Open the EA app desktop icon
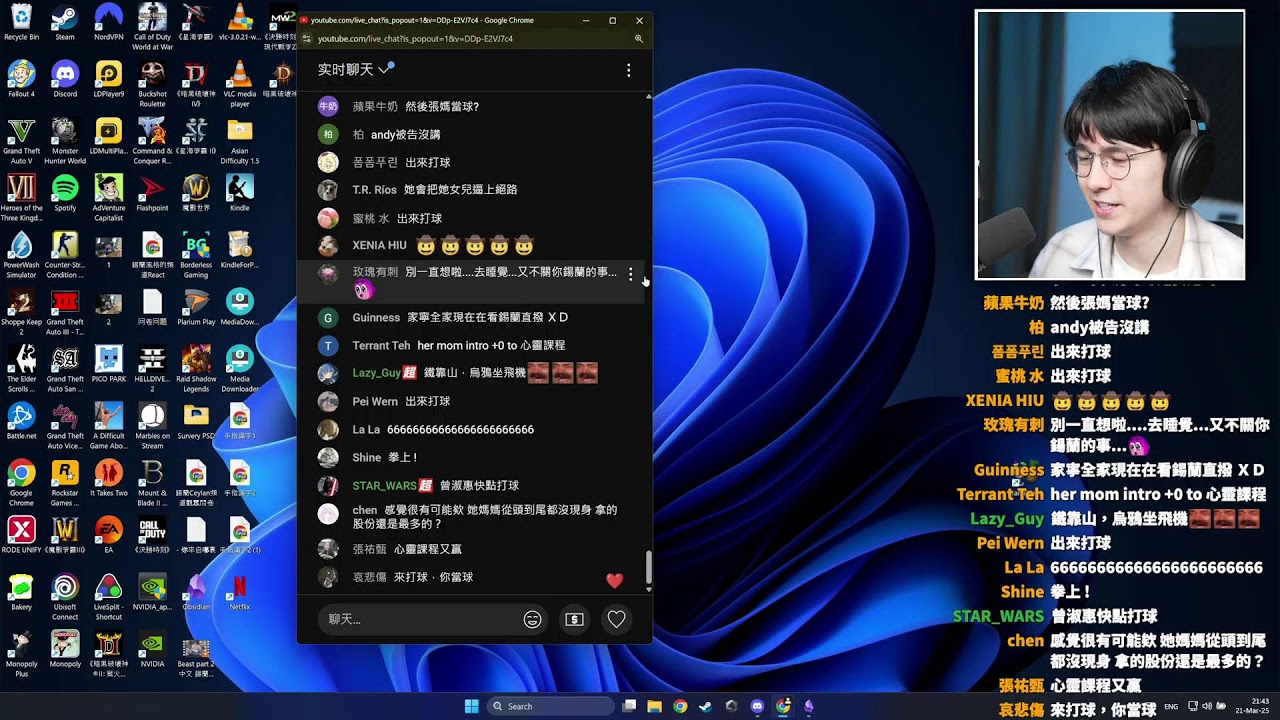The image size is (1280, 720). [x=108, y=535]
